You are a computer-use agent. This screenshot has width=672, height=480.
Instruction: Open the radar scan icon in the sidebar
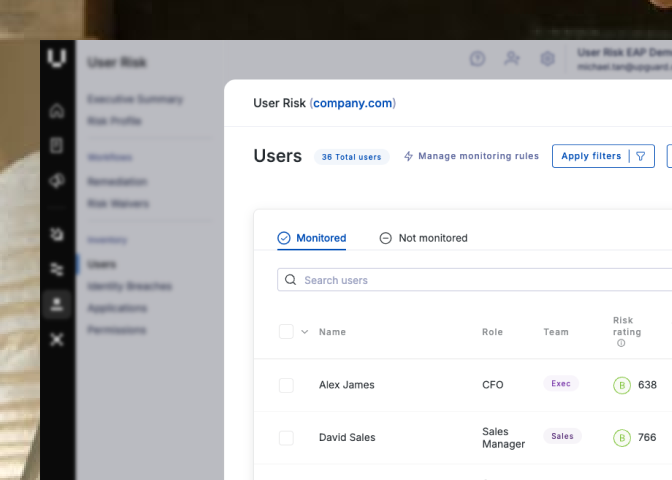[57, 234]
